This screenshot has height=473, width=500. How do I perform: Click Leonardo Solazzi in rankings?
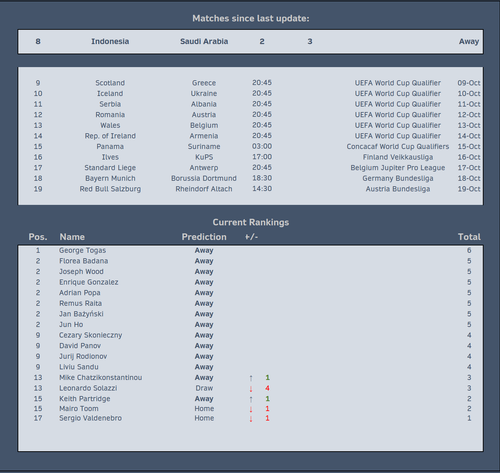coord(88,388)
